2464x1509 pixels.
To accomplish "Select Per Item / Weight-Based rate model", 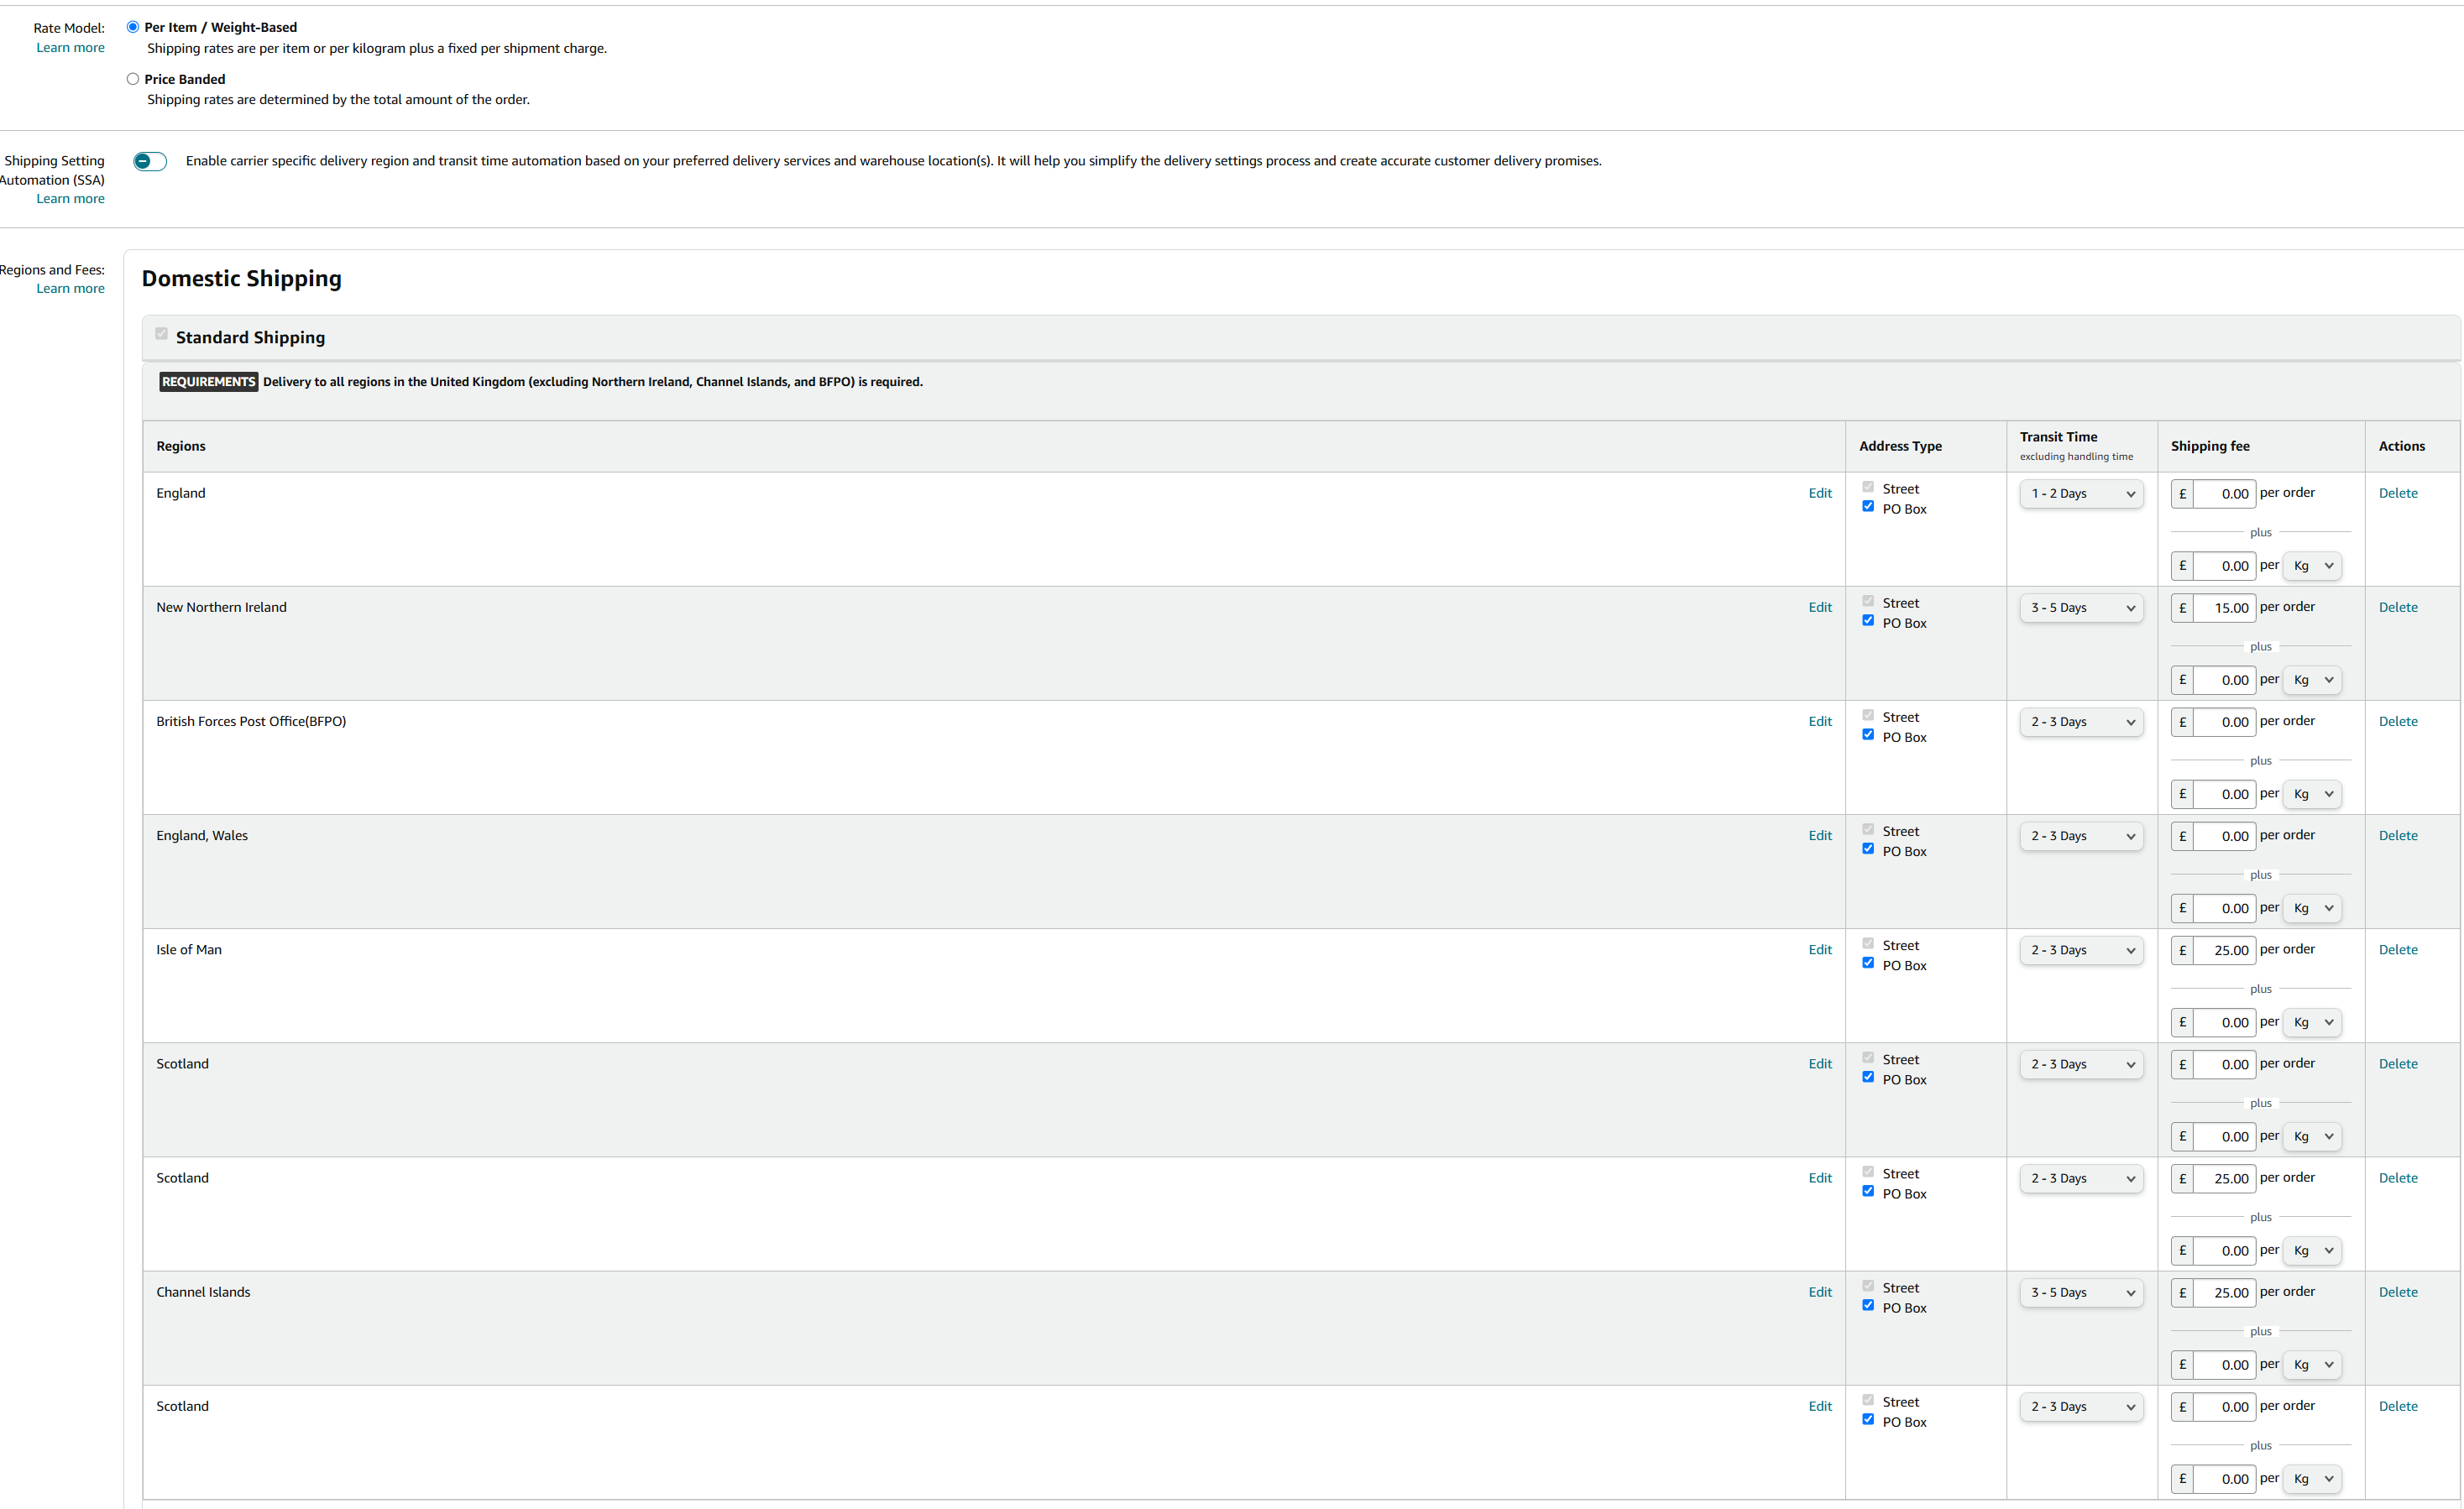I will [x=133, y=27].
